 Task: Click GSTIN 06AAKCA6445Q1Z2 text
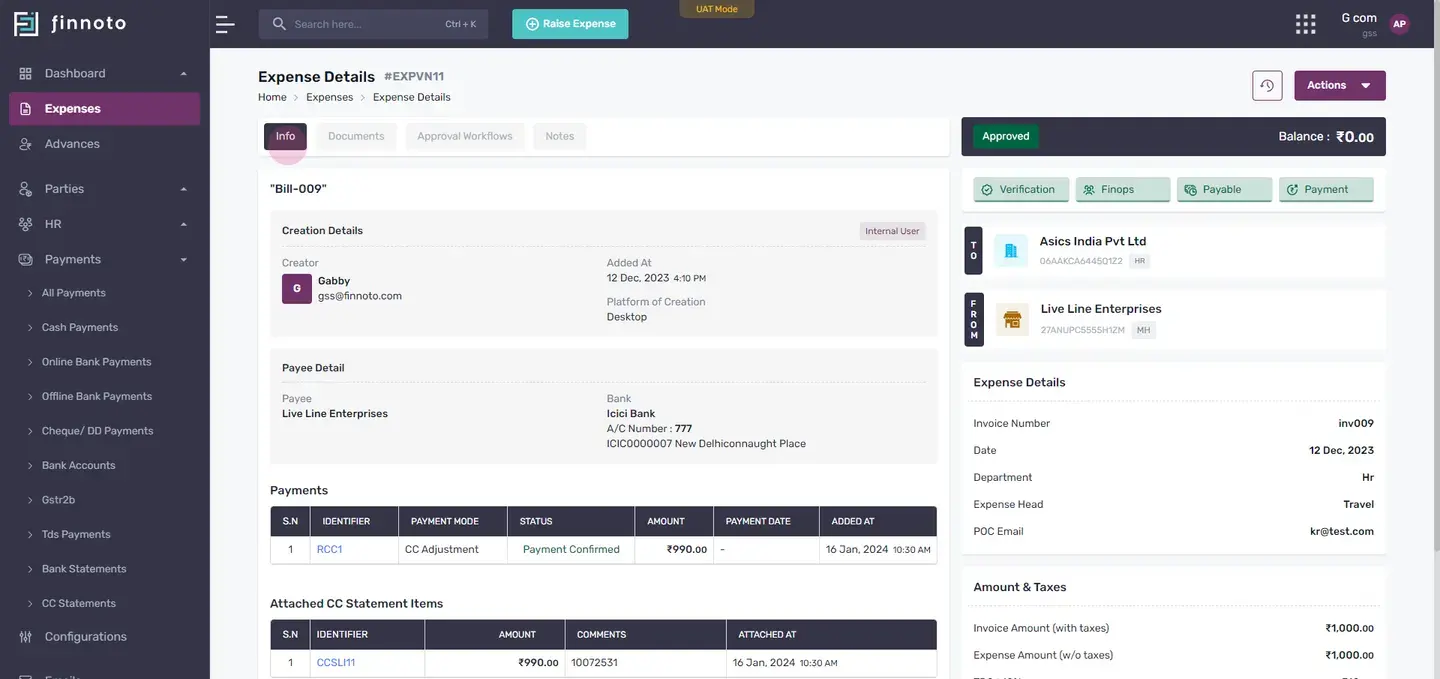coord(1081,261)
